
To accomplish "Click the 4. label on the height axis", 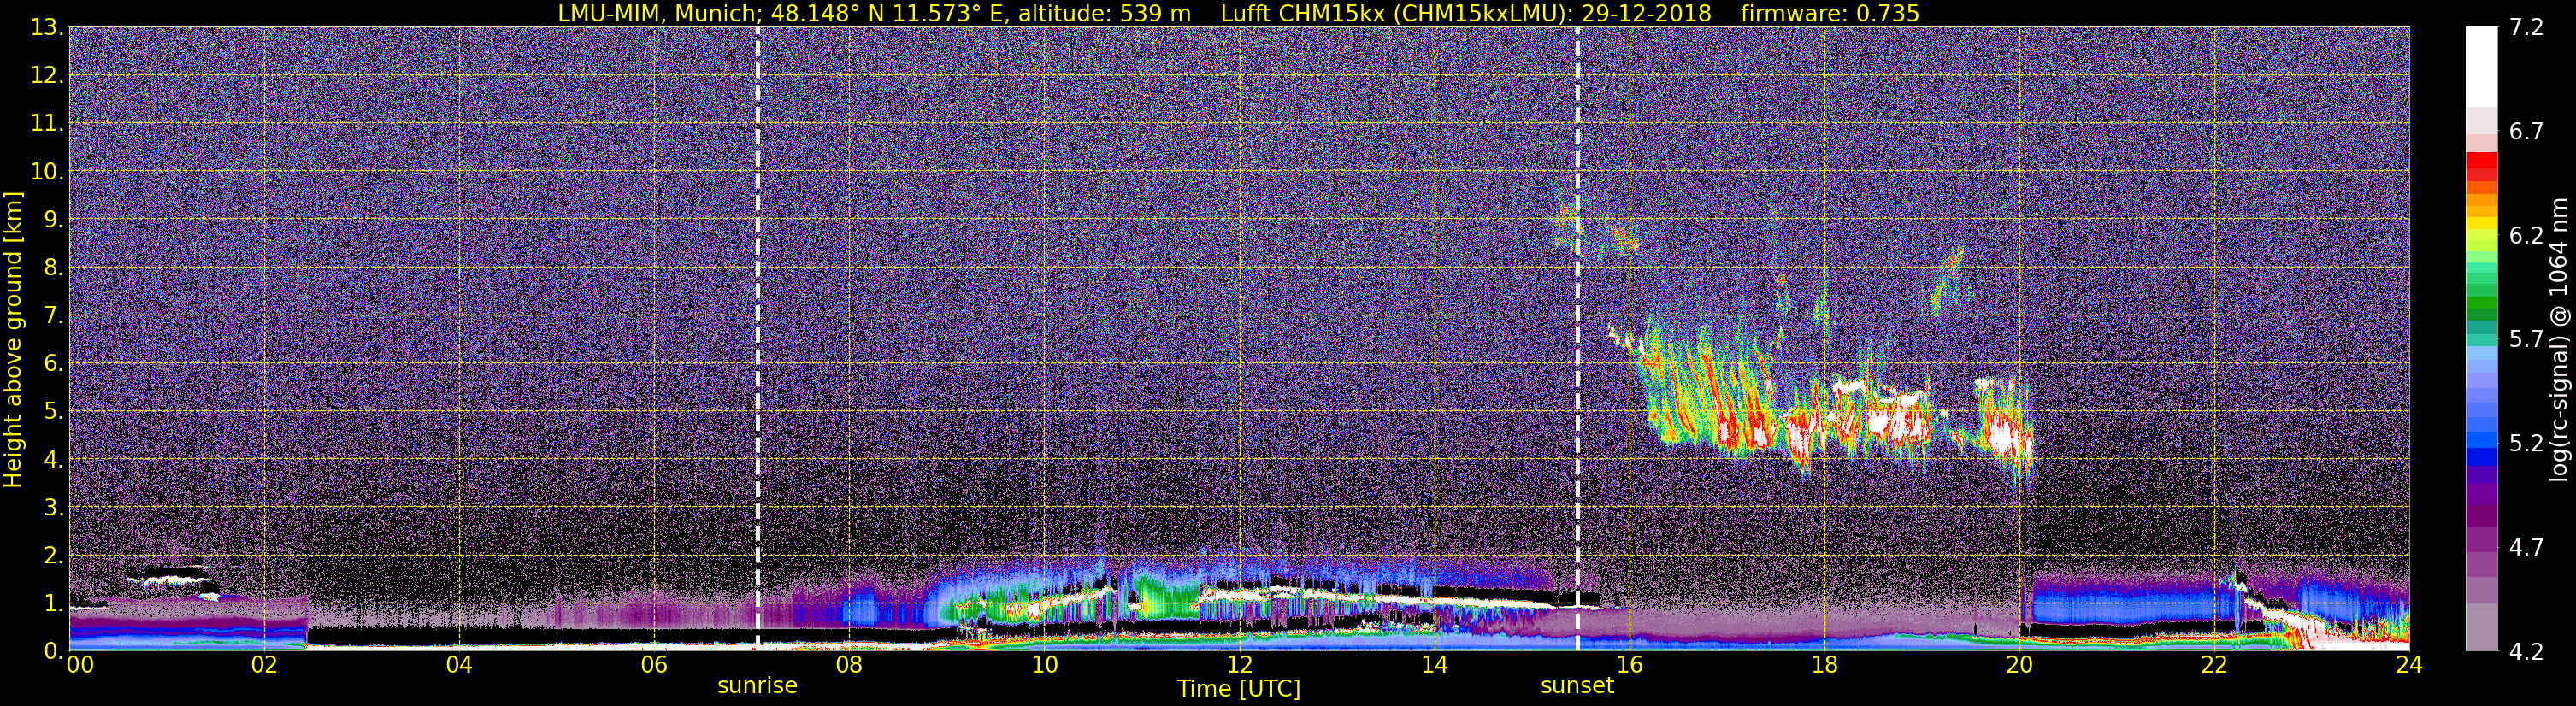I will click(54, 460).
